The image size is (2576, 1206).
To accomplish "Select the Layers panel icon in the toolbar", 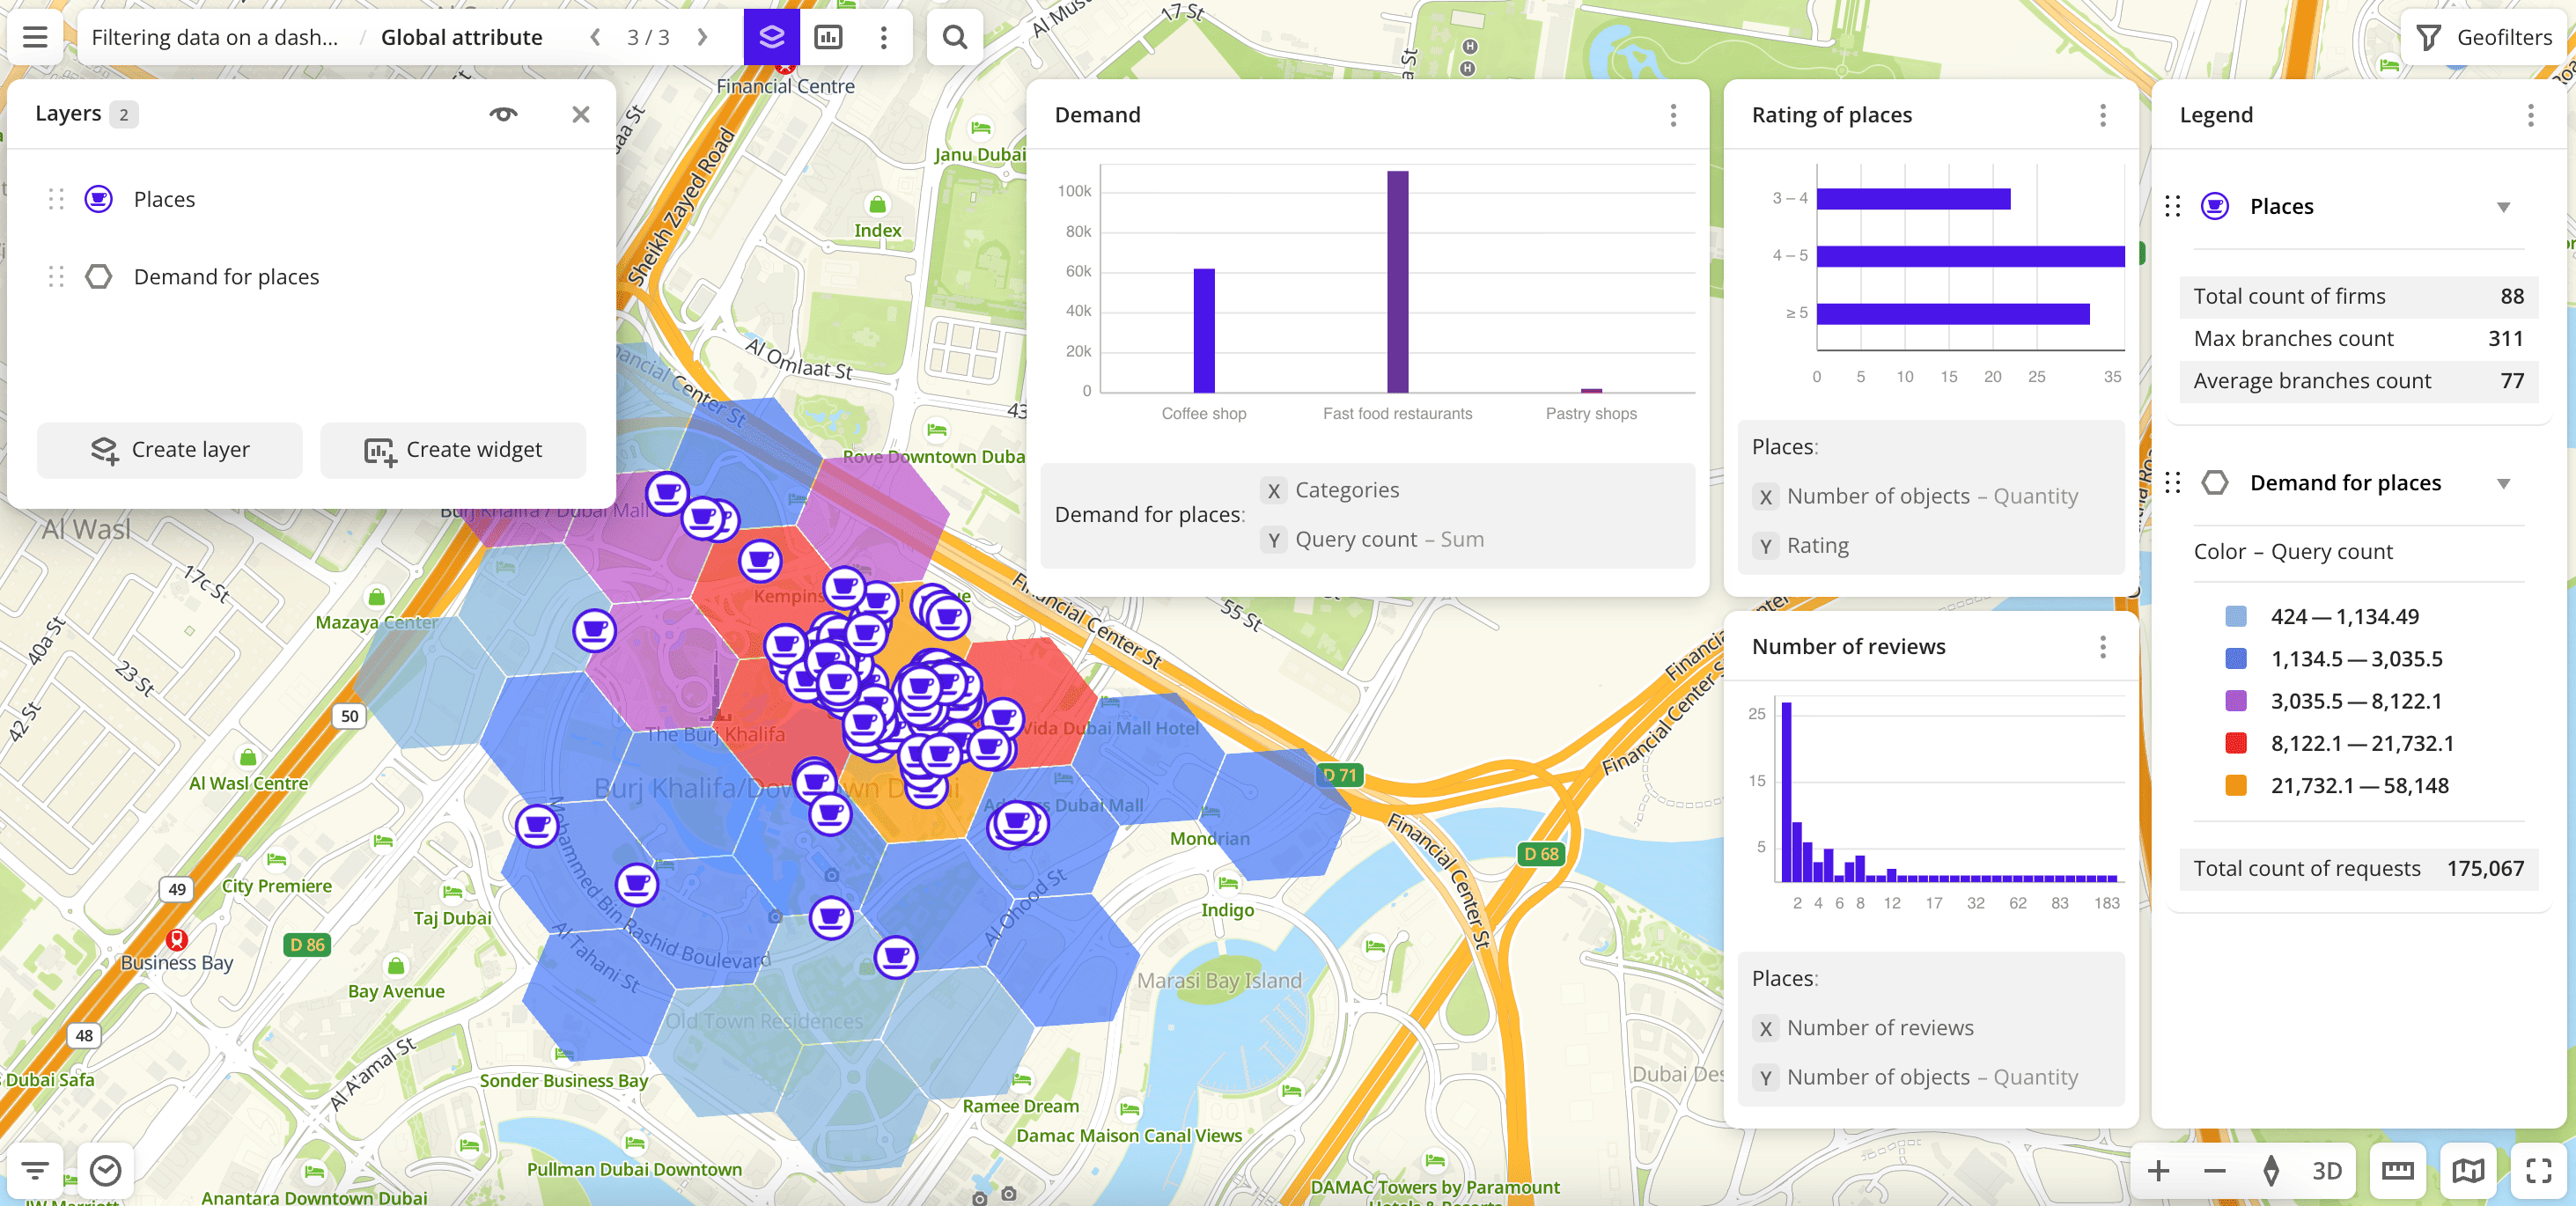I will (x=771, y=37).
